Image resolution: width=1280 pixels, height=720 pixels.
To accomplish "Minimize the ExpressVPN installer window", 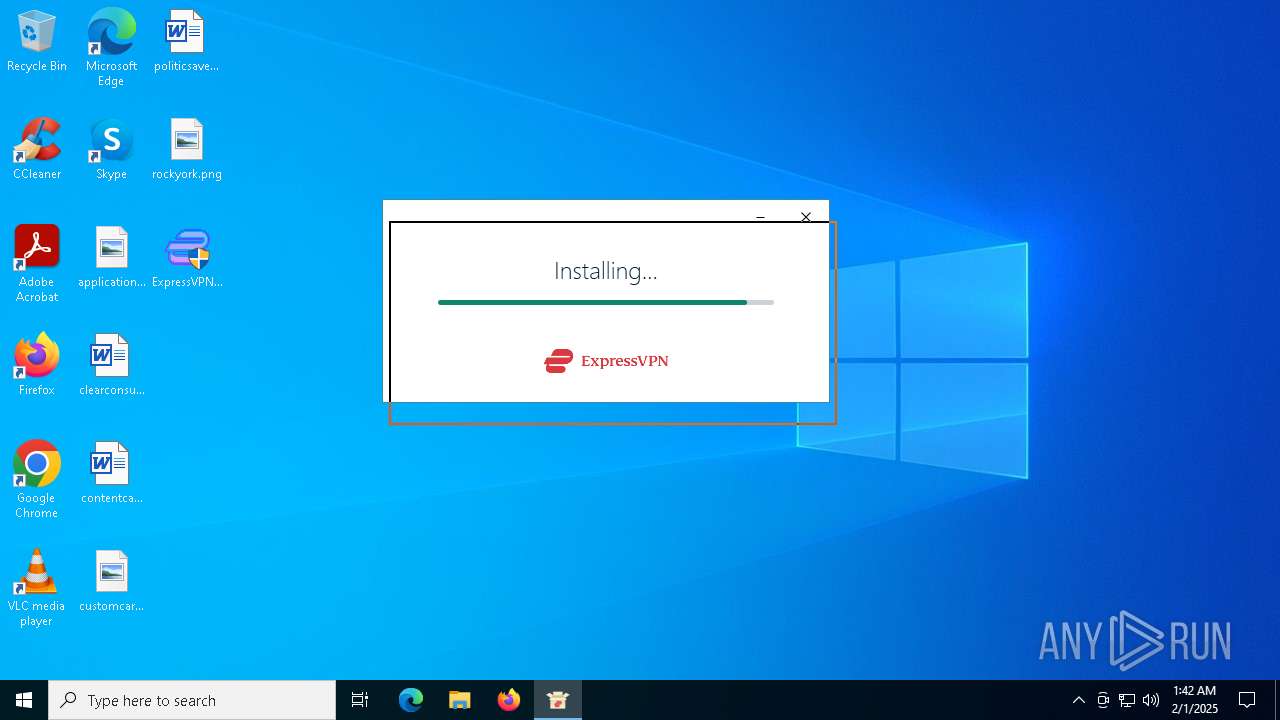I will (760, 215).
